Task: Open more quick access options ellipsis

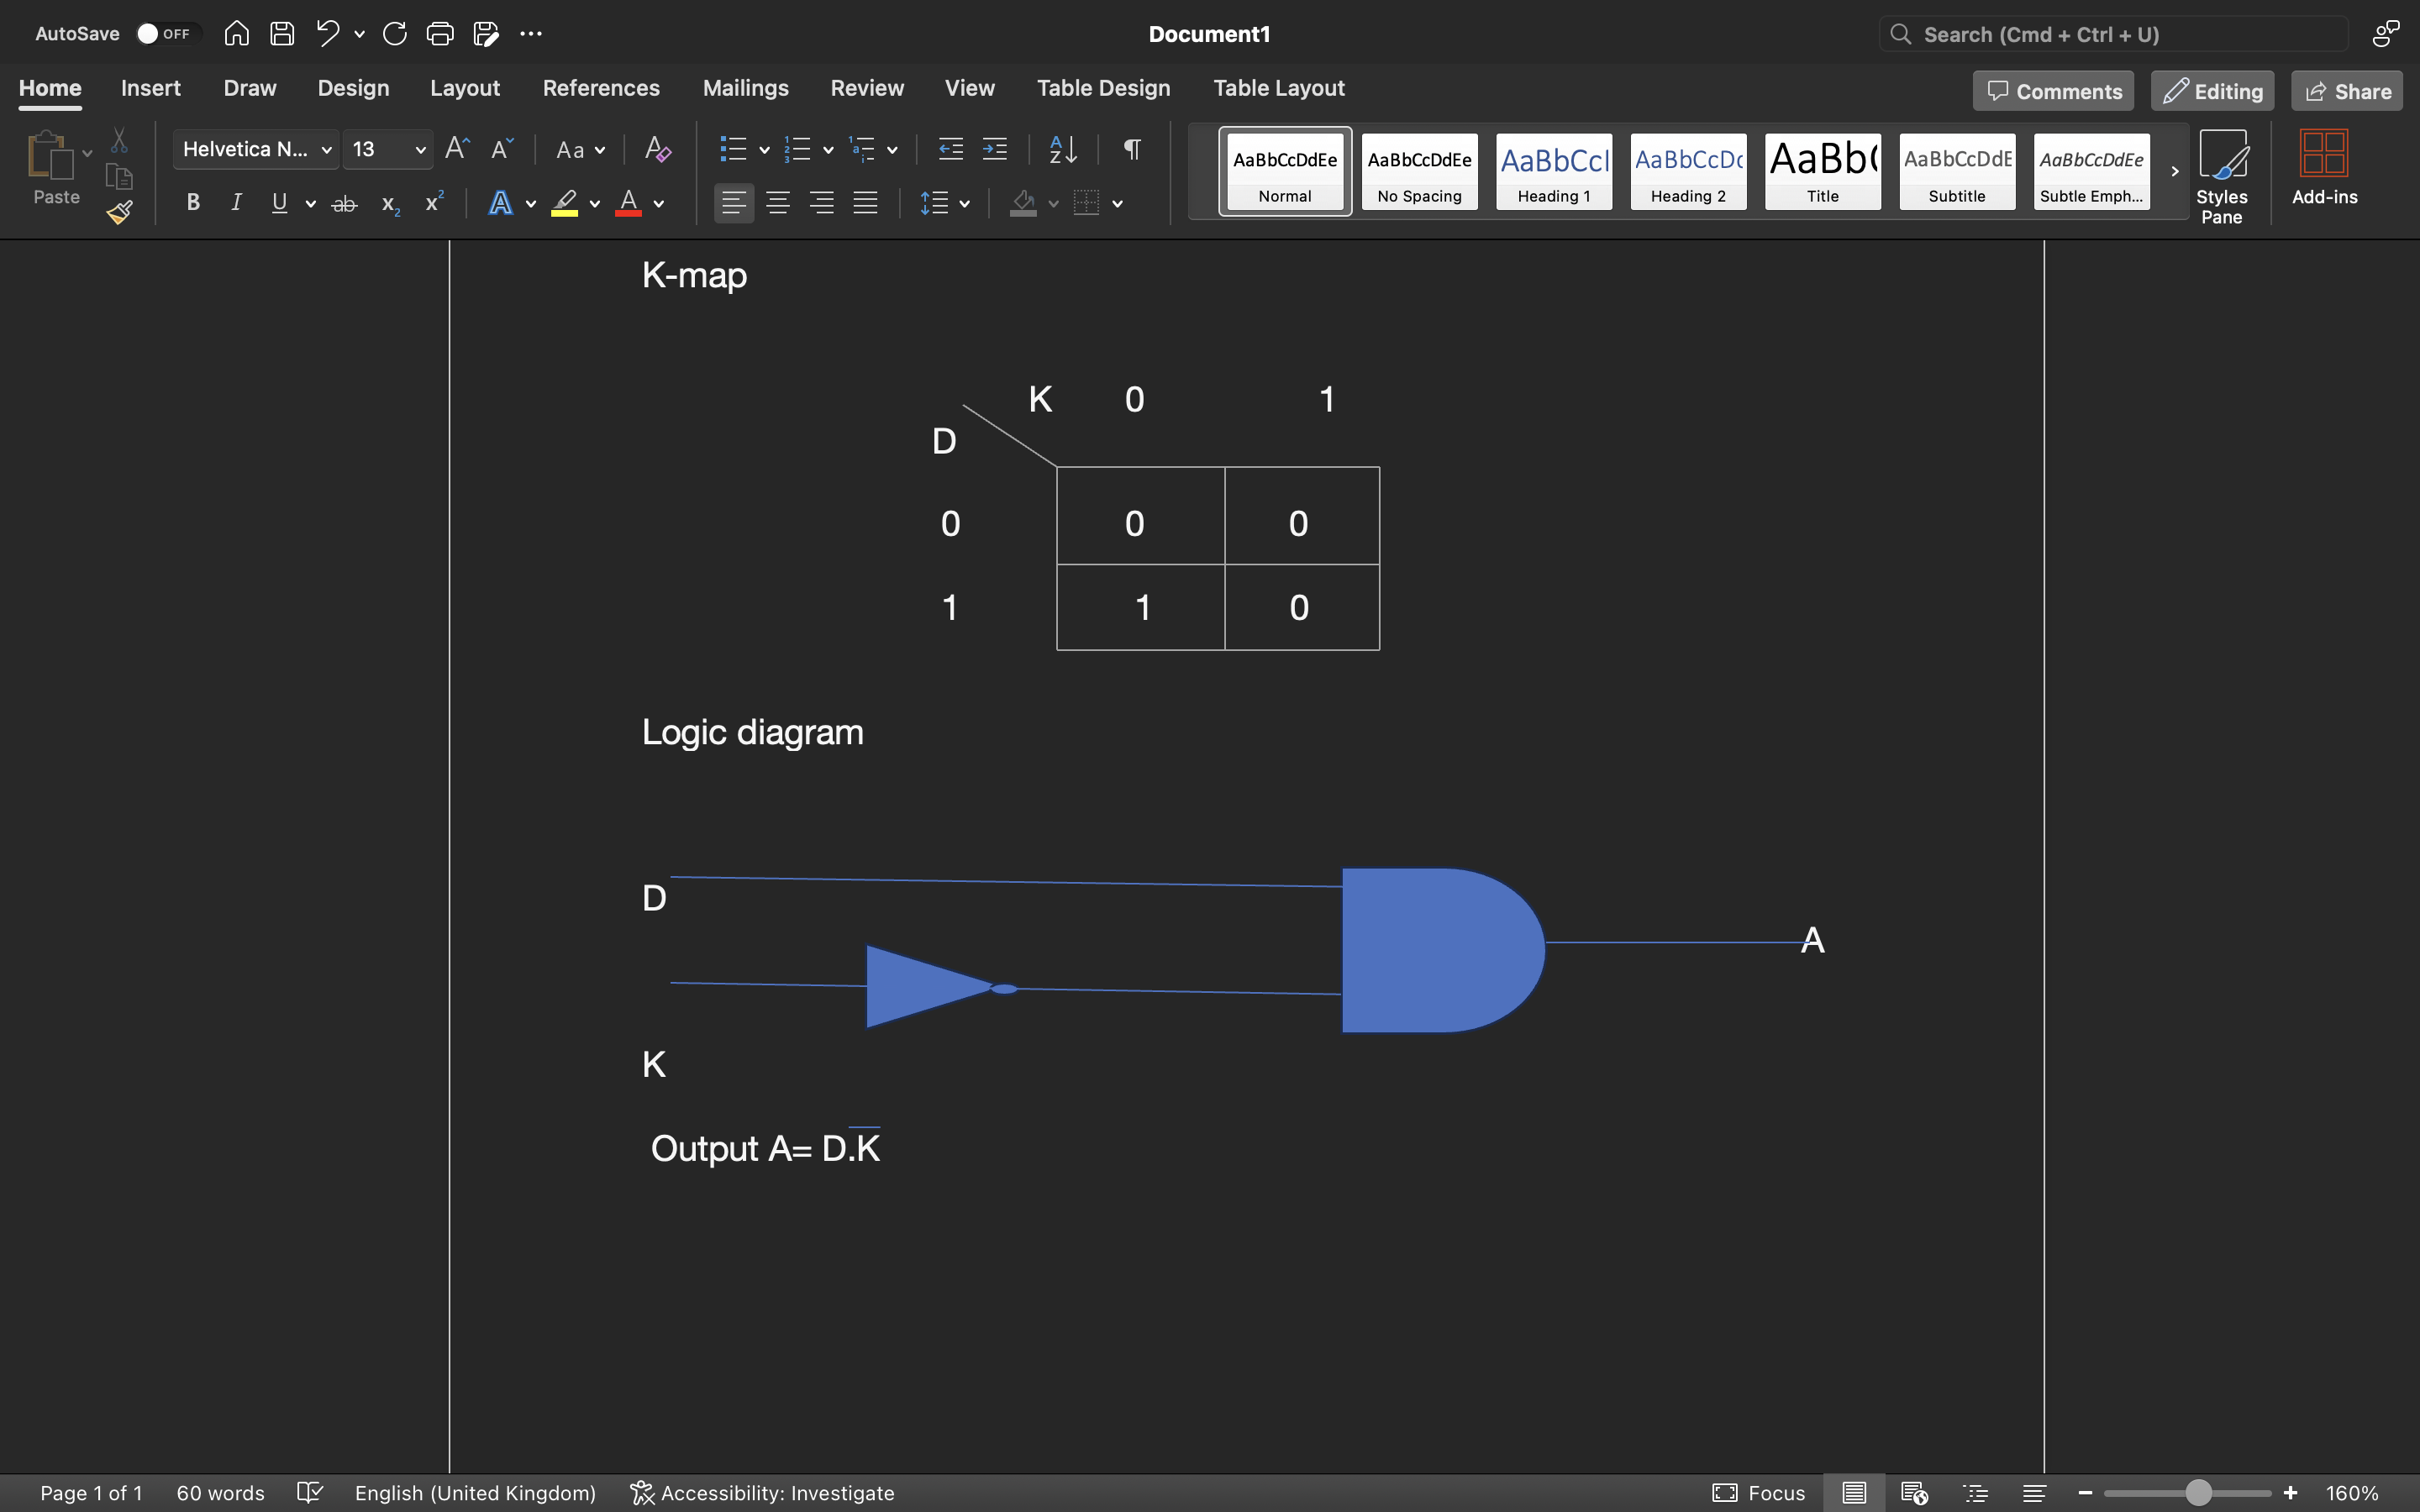Action: click(x=531, y=34)
